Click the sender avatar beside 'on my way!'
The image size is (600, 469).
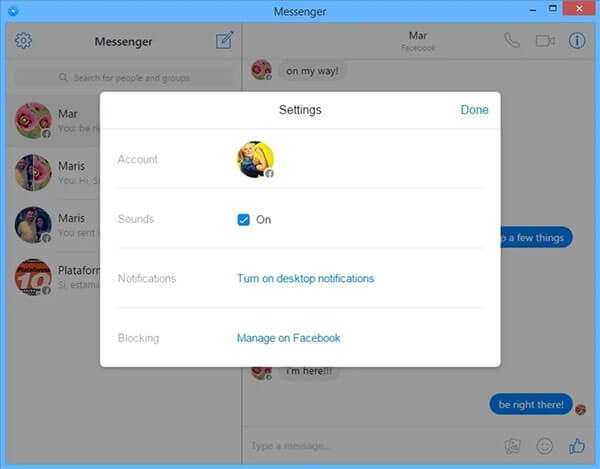(x=261, y=70)
